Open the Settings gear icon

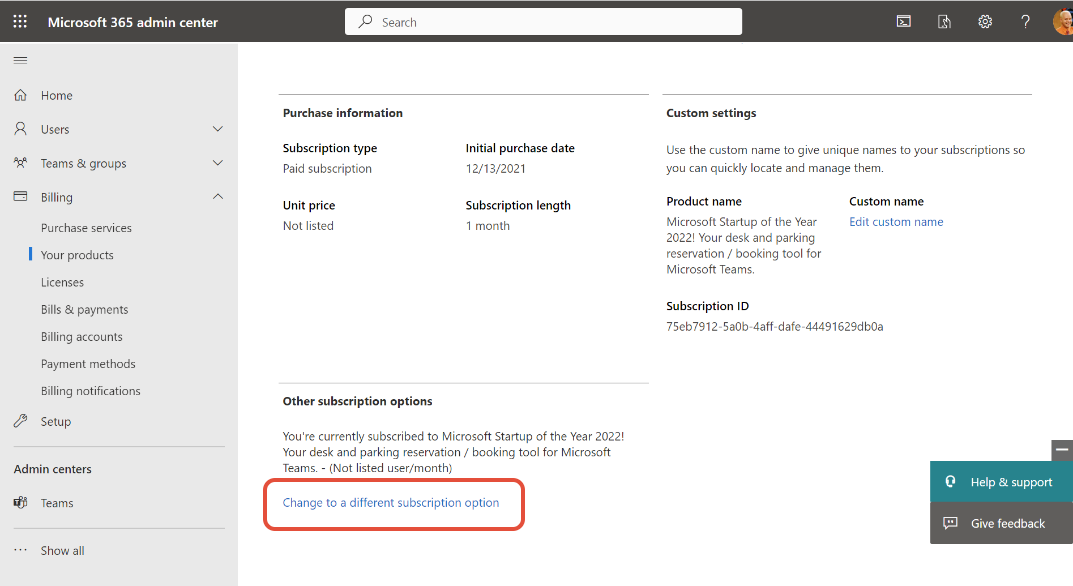985,22
